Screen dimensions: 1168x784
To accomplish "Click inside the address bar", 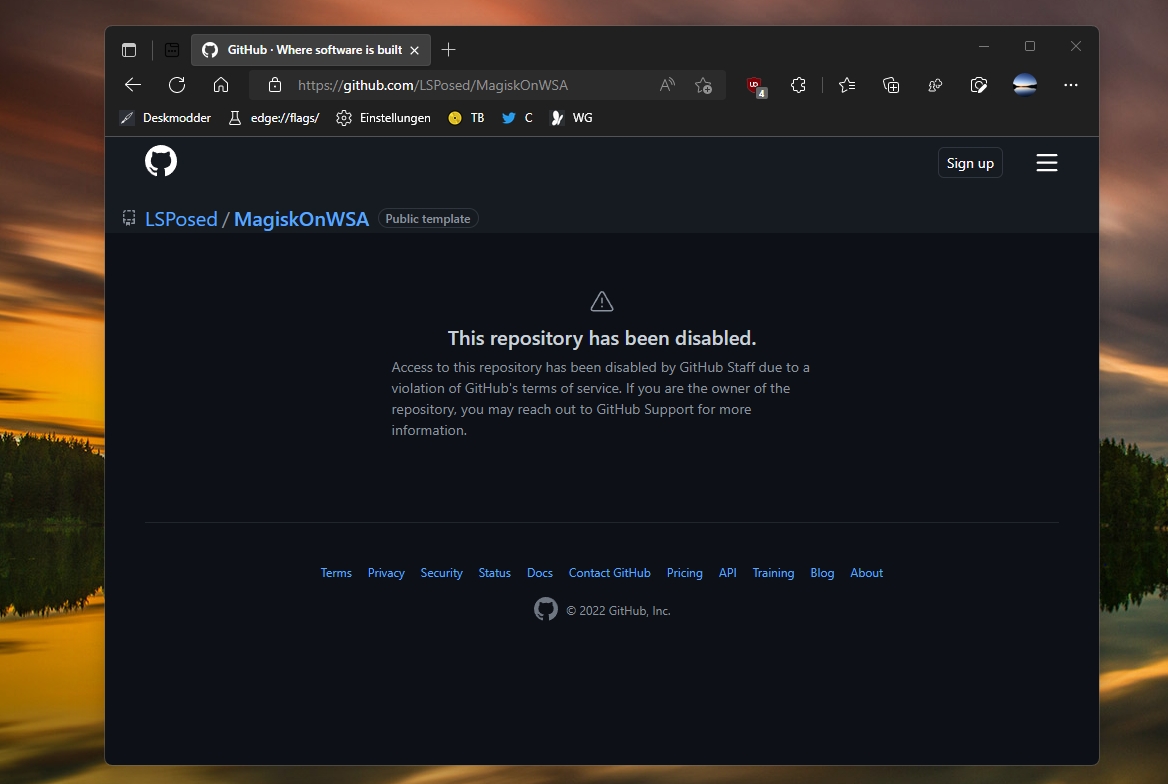I will pos(450,85).
